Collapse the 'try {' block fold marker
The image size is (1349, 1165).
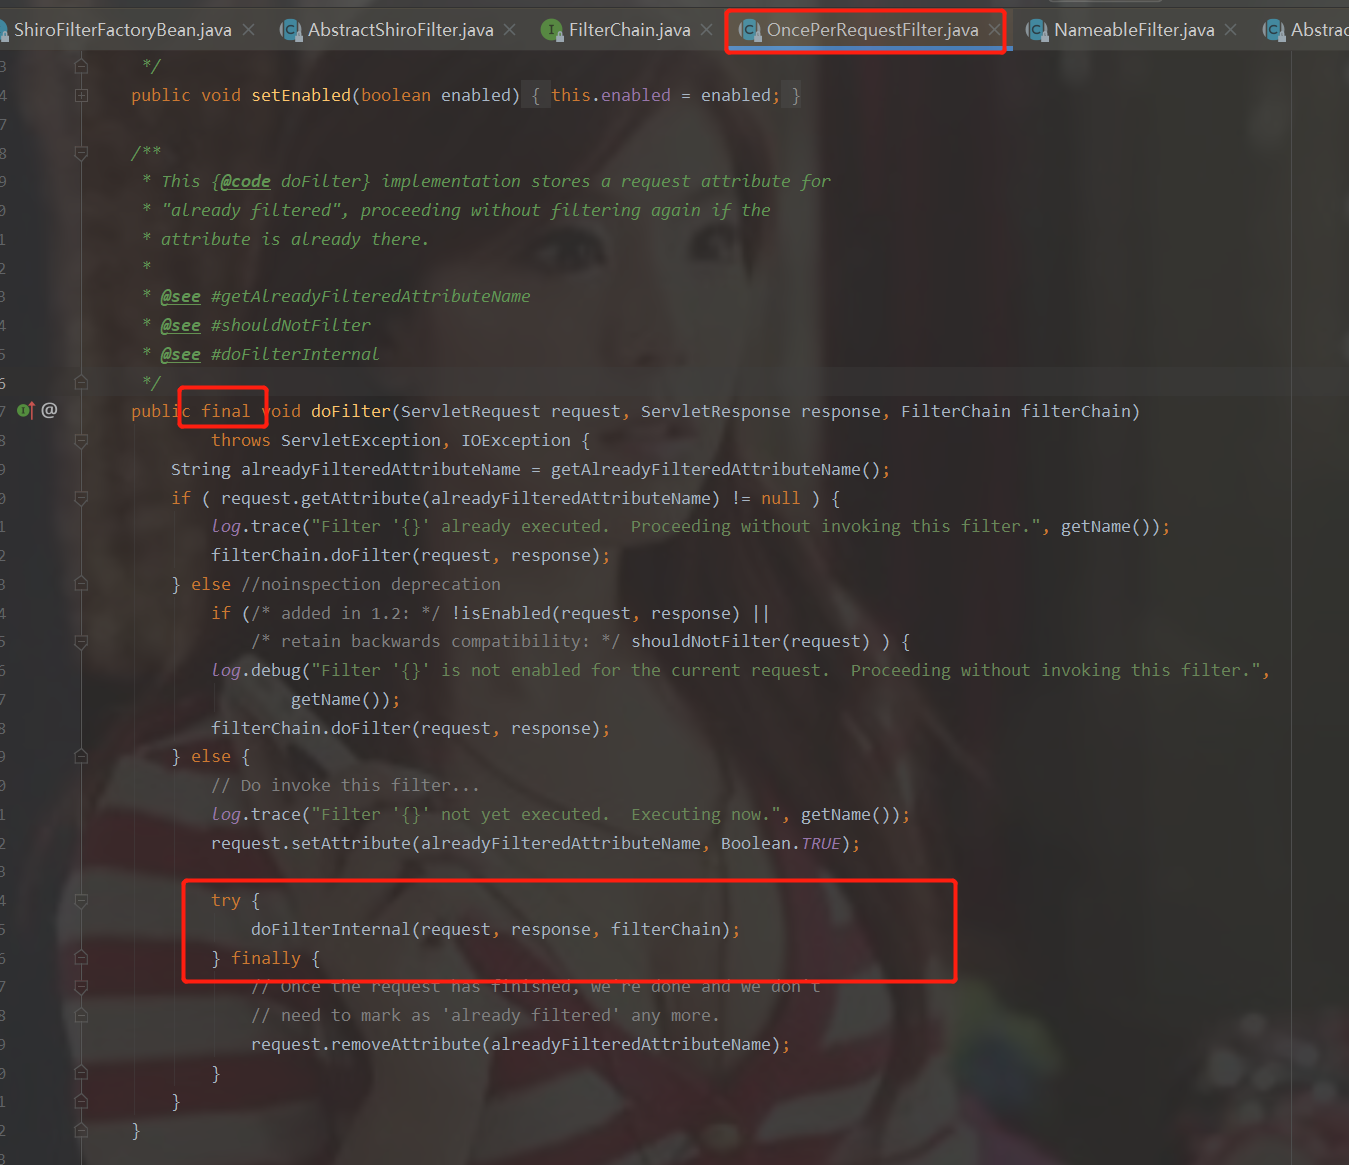(x=81, y=901)
